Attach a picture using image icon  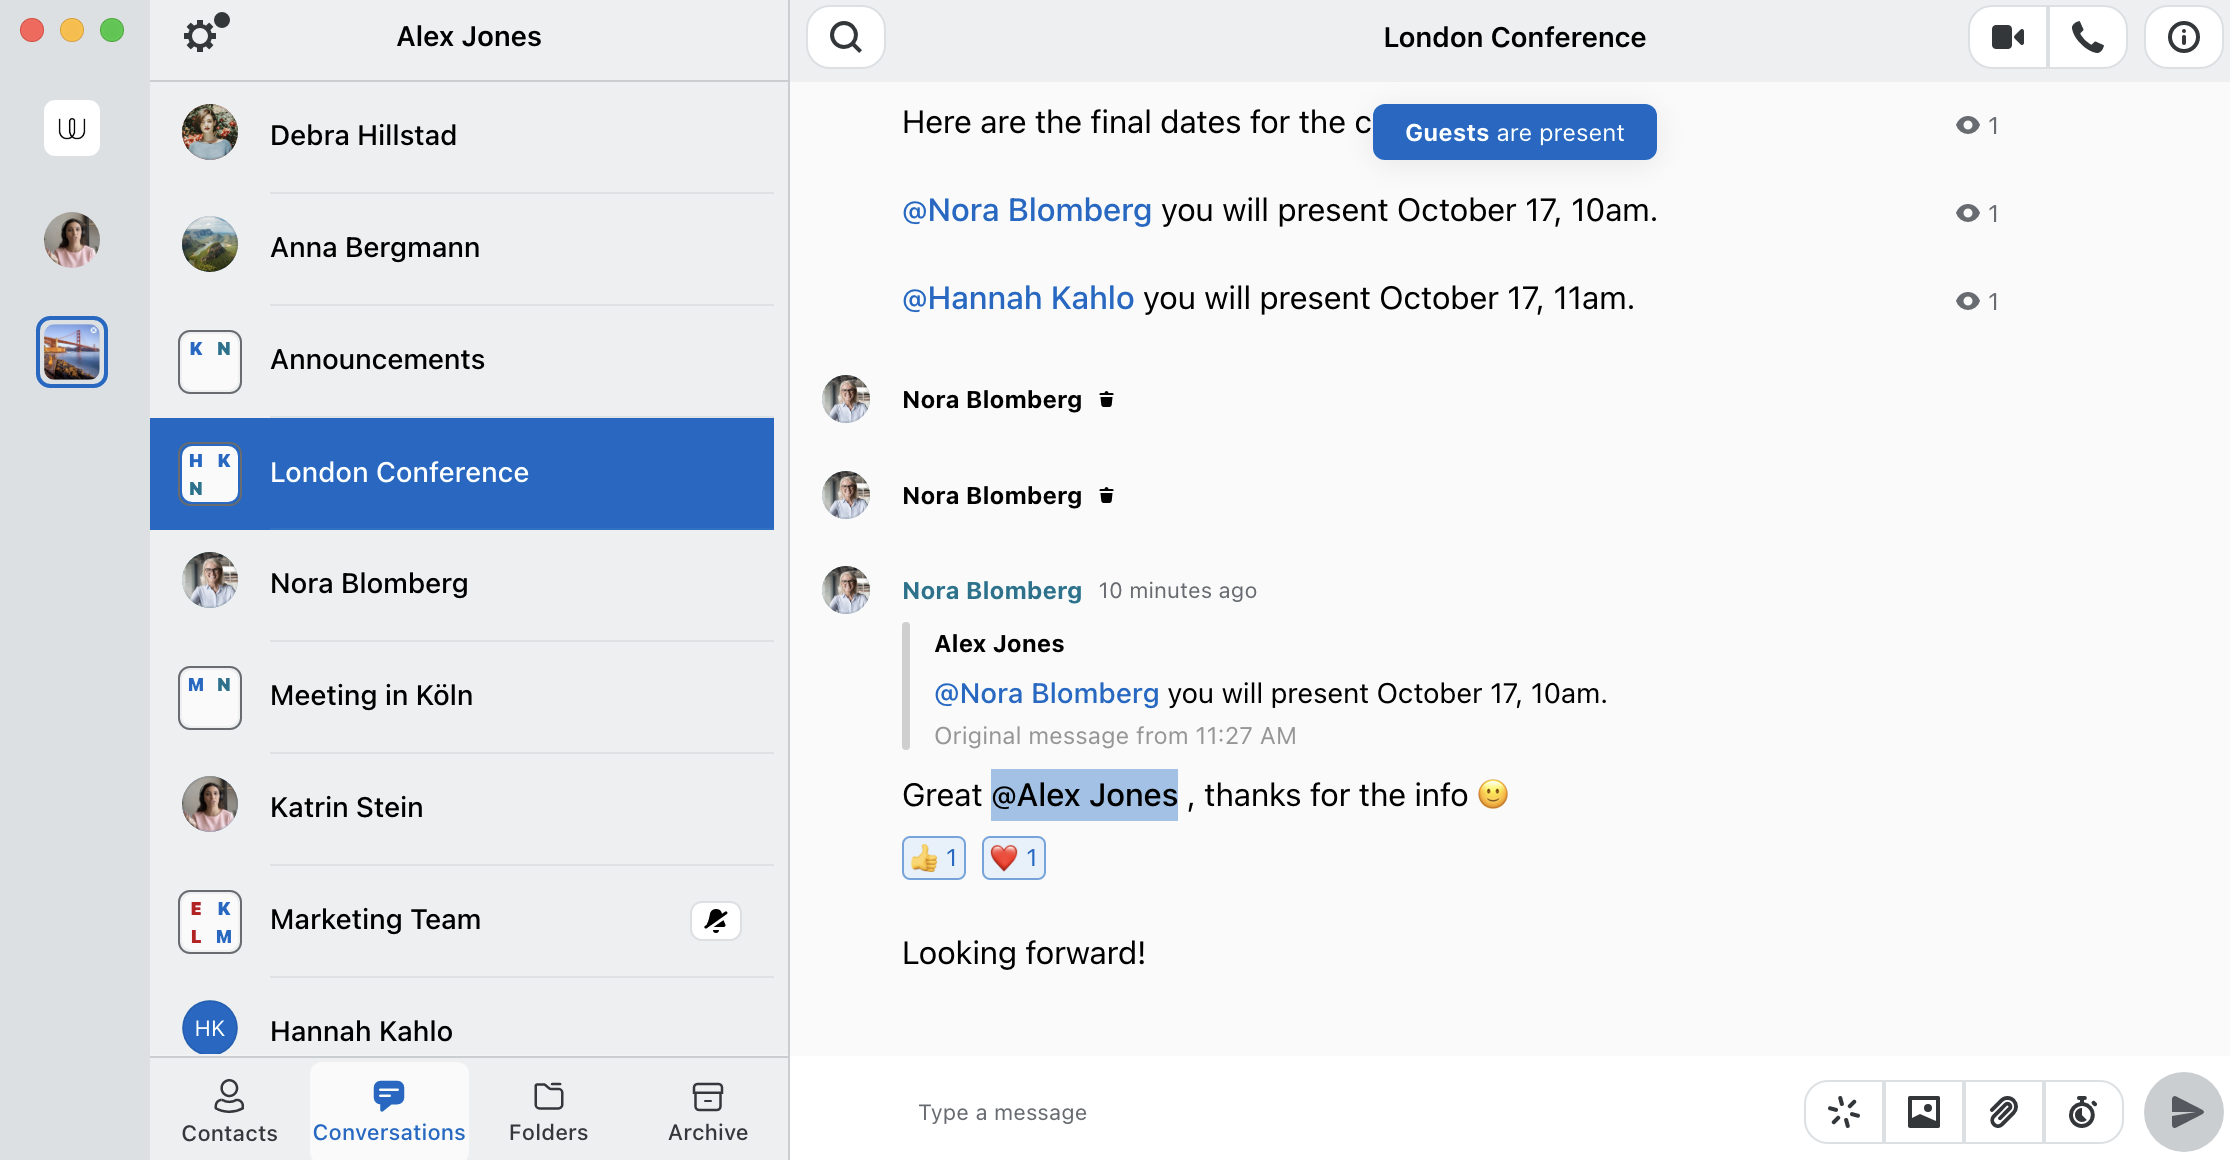click(1924, 1112)
